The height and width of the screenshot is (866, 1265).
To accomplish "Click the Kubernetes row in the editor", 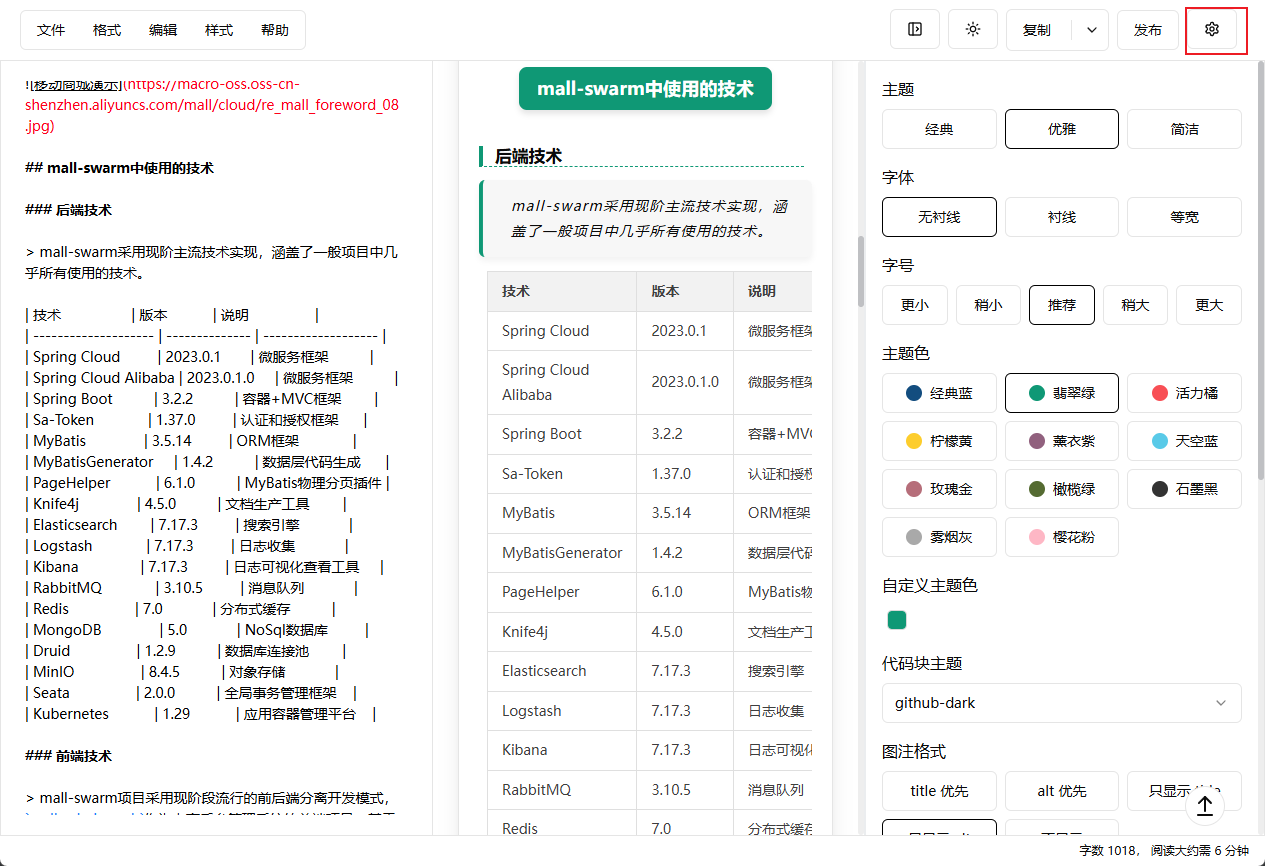I will pyautogui.click(x=200, y=714).
